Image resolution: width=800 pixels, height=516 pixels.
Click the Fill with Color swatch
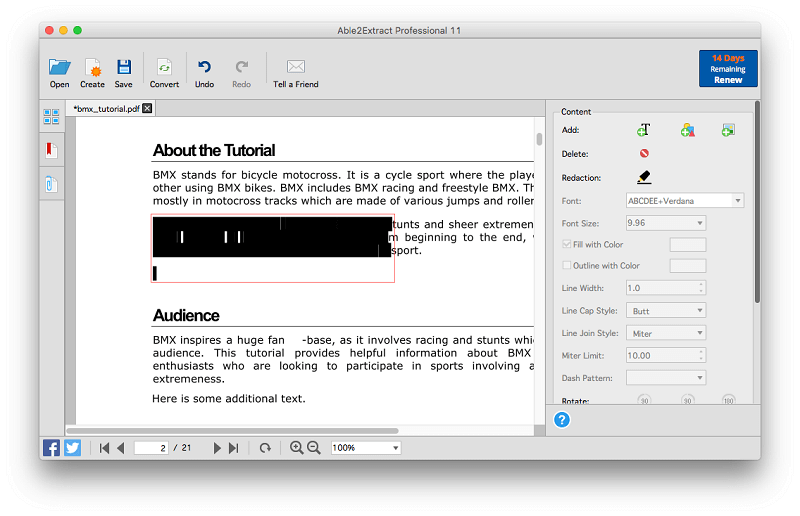coord(688,245)
